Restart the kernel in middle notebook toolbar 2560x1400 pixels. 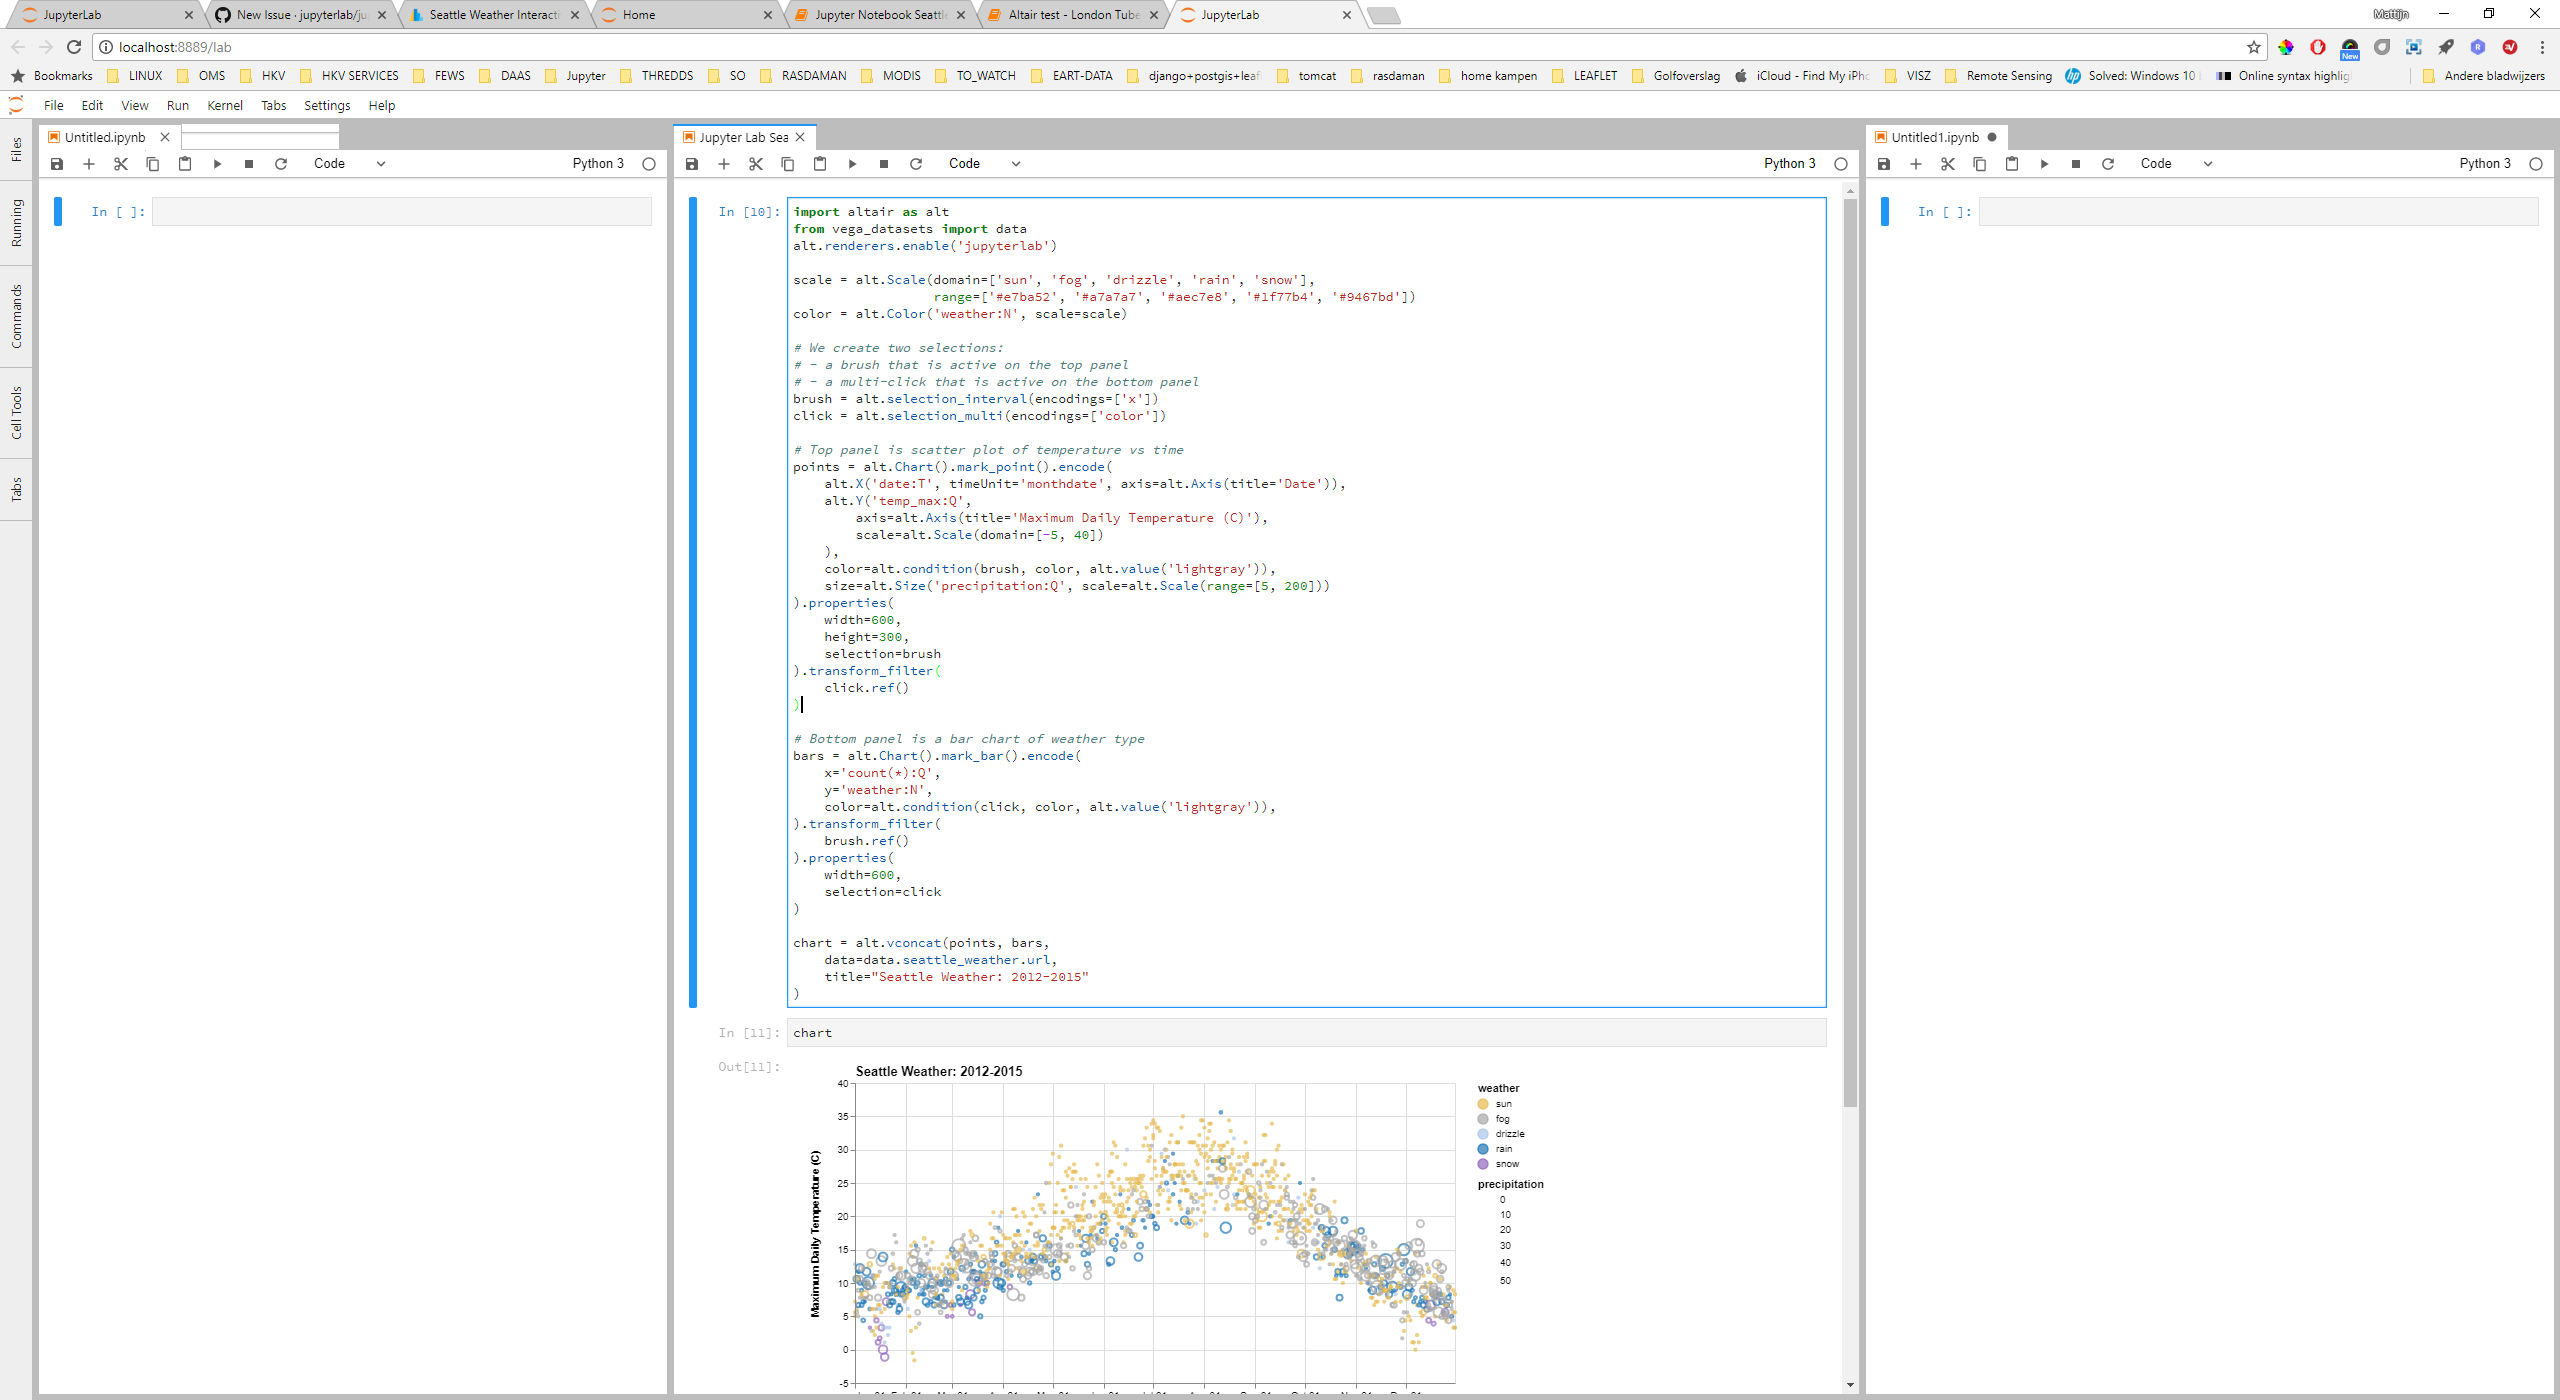(916, 164)
